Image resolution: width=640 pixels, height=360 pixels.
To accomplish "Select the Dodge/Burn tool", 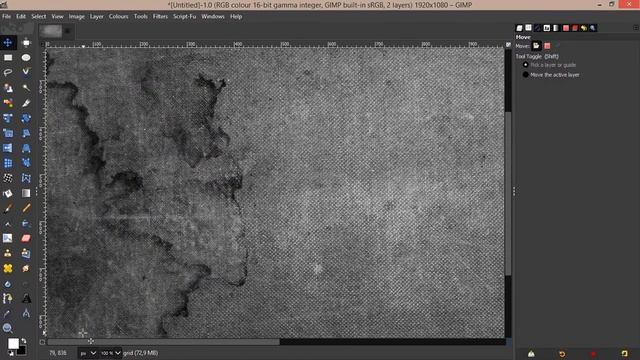I will (x=26, y=283).
